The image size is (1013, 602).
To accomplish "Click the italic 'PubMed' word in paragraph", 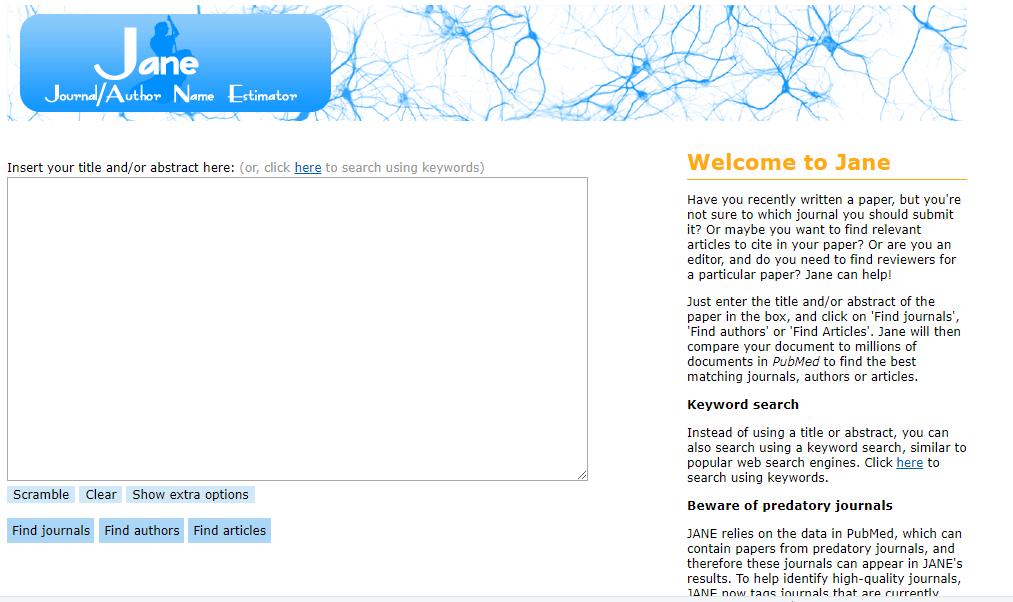I will click(796, 361).
